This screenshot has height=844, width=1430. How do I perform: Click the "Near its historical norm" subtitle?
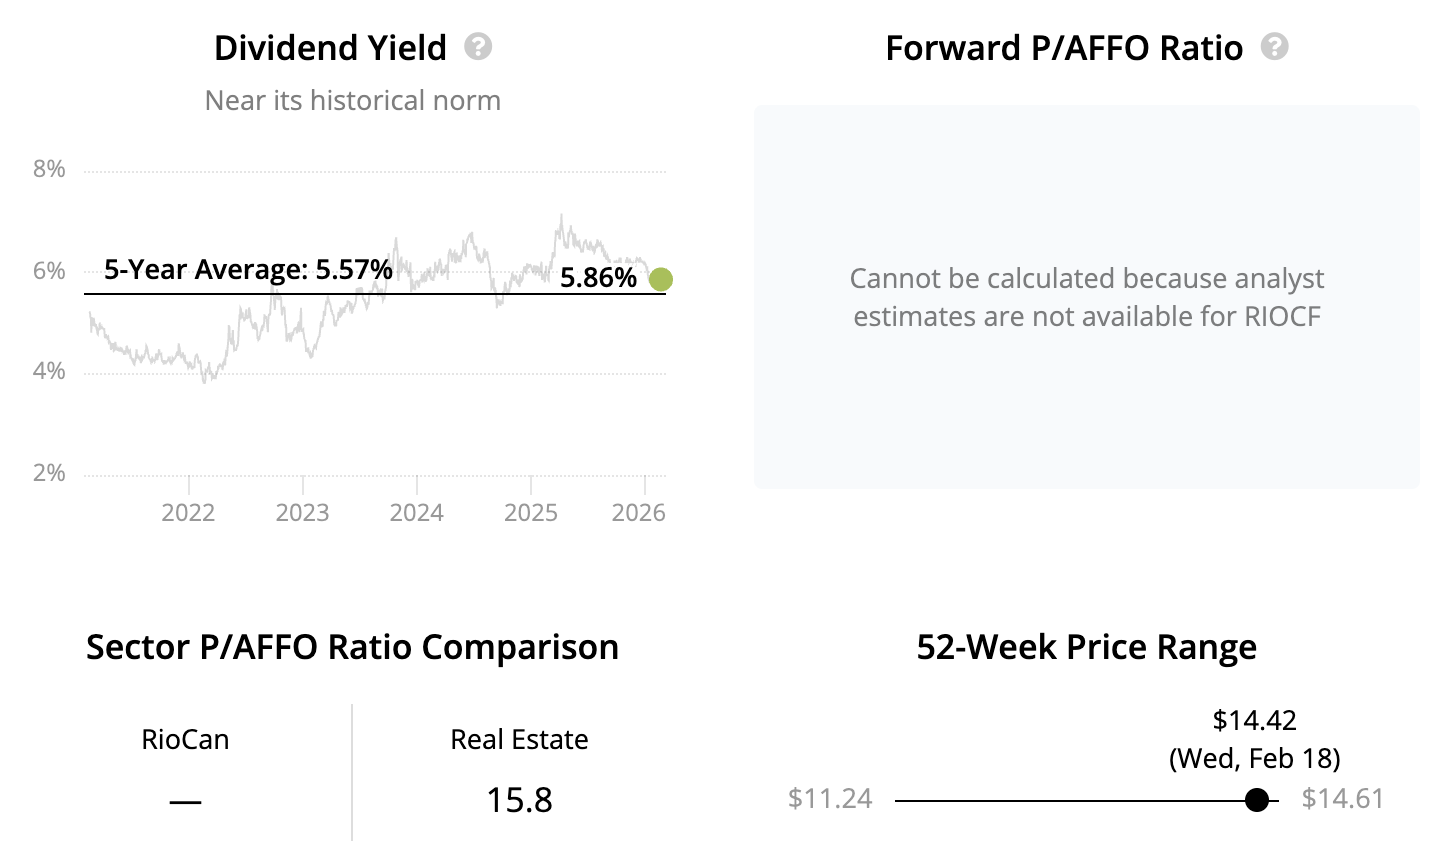click(x=352, y=101)
